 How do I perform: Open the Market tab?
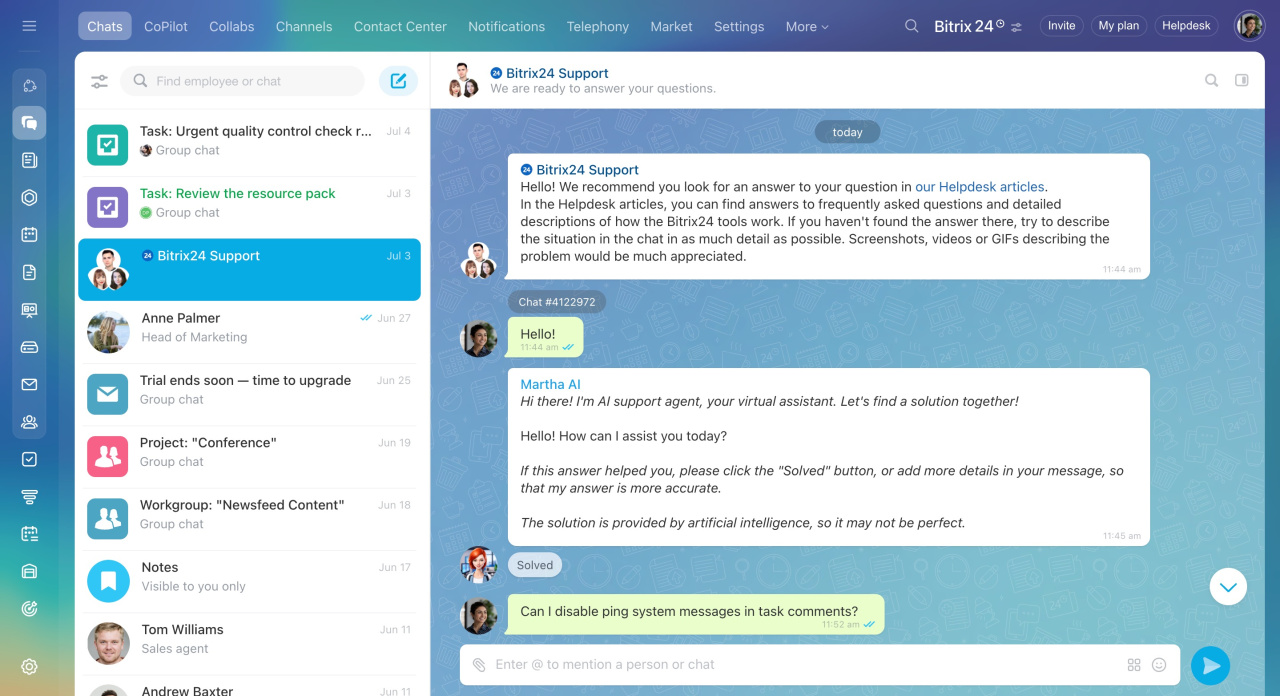pyautogui.click(x=671, y=27)
